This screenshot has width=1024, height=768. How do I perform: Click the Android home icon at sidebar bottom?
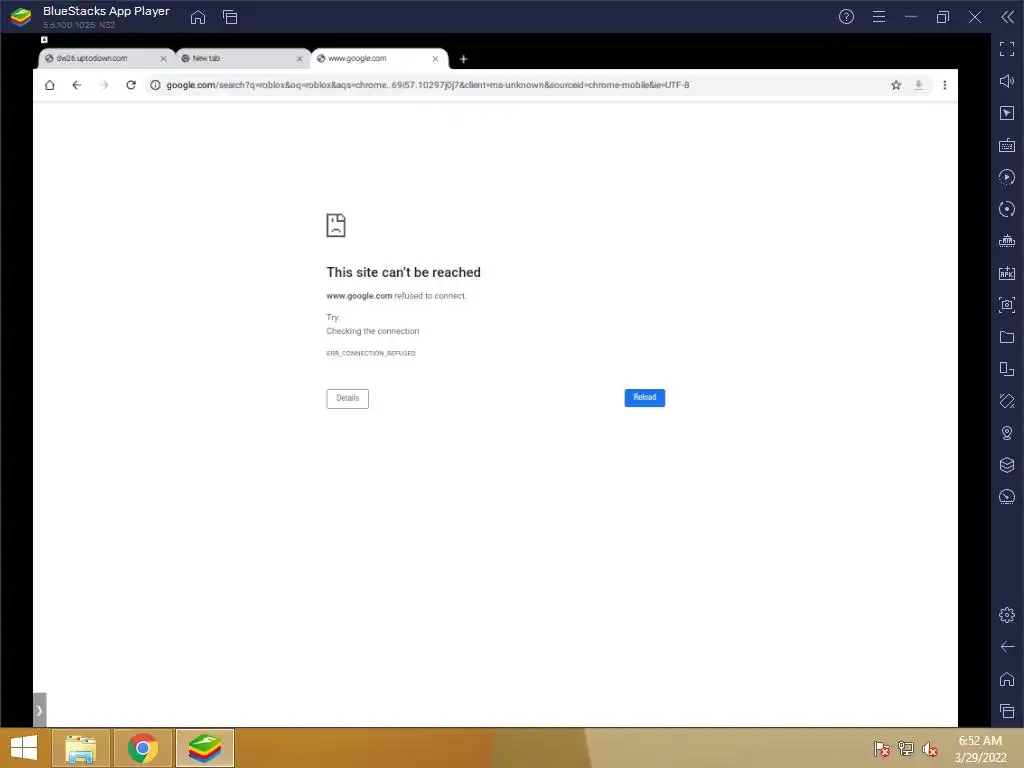coord(1007,679)
